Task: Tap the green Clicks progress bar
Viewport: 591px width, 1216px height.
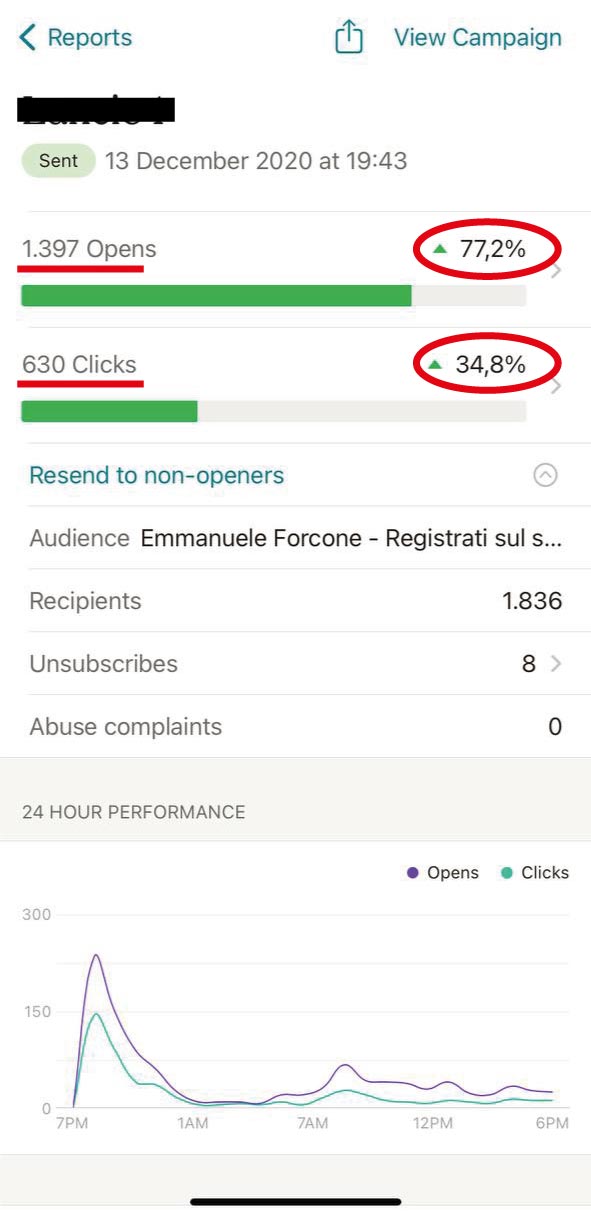Action: tap(109, 411)
